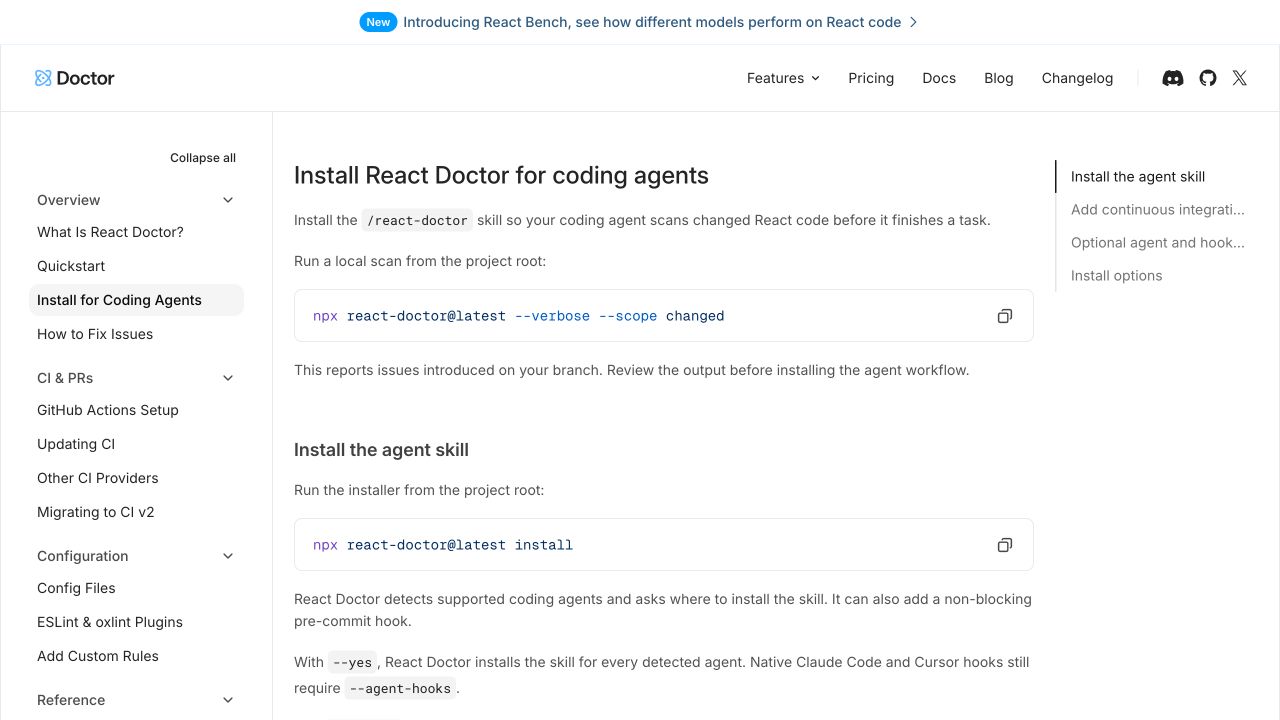
Task: Jump to Install the agent skill section
Action: 1138,177
